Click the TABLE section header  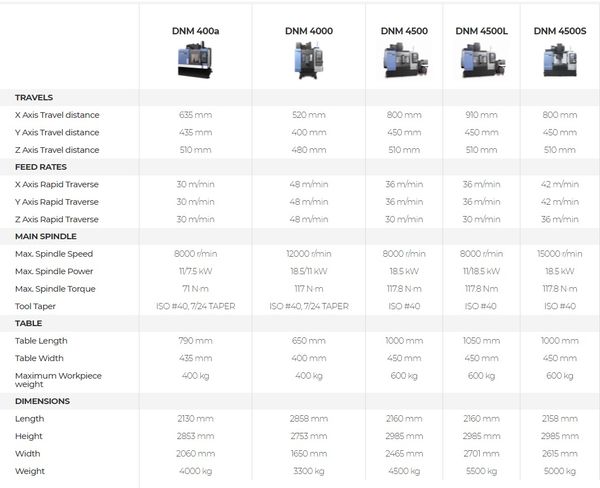point(28,323)
